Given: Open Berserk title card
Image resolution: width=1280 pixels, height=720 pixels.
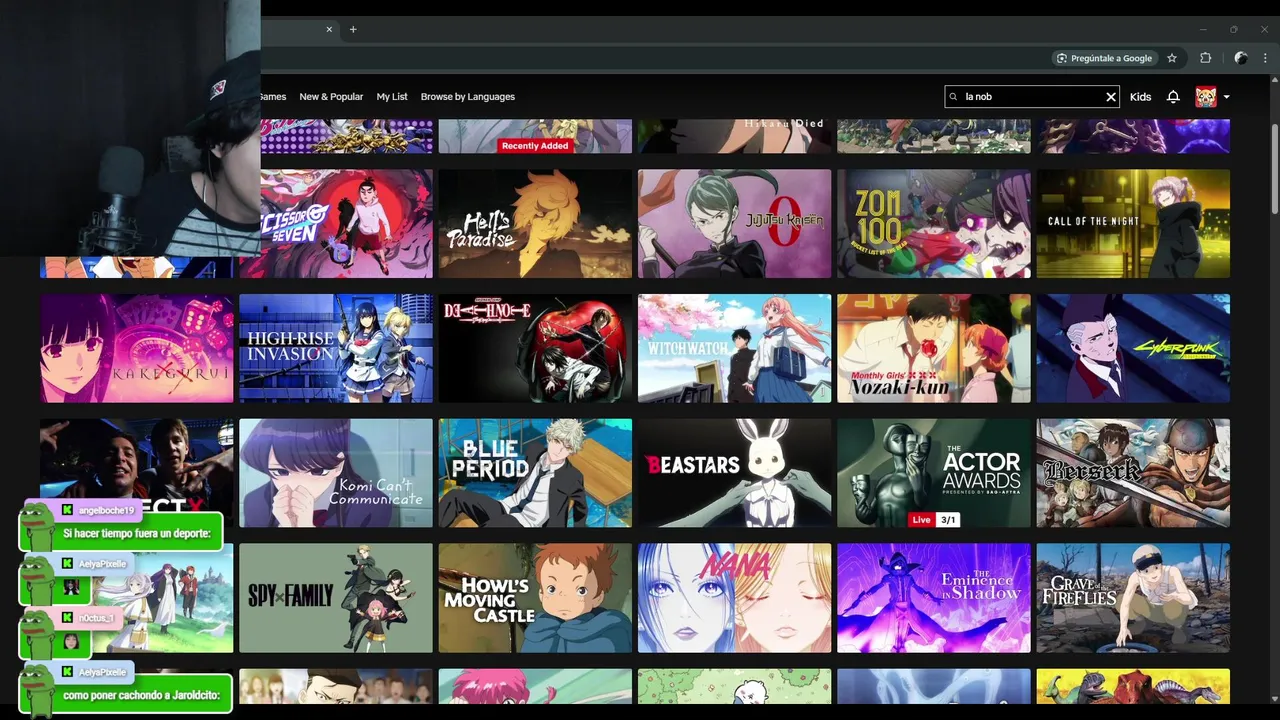Looking at the screenshot, I should [1133, 473].
